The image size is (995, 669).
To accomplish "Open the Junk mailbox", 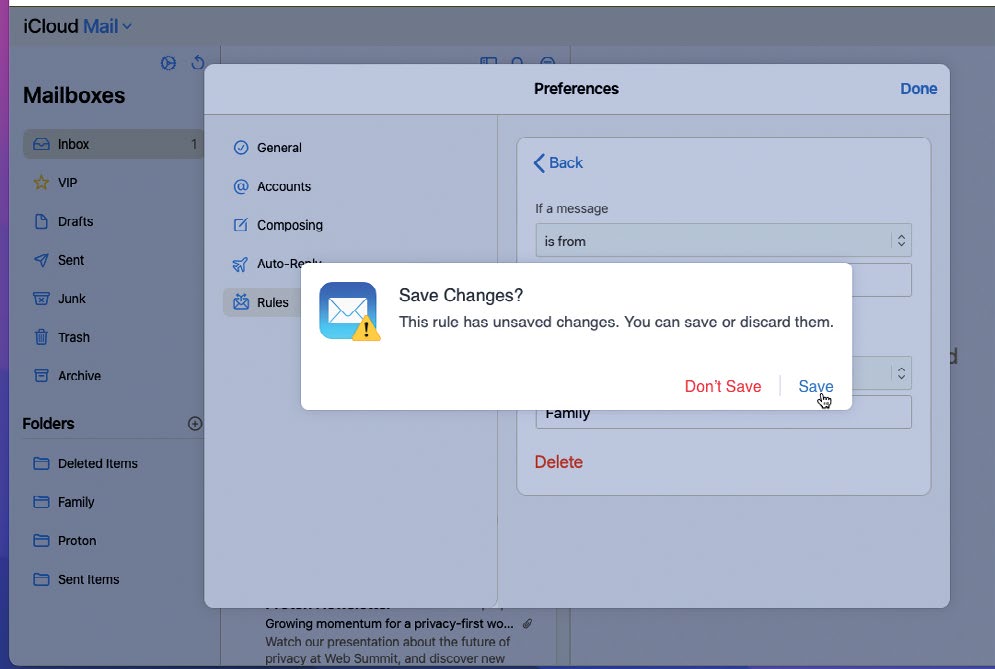I will click(x=71, y=299).
